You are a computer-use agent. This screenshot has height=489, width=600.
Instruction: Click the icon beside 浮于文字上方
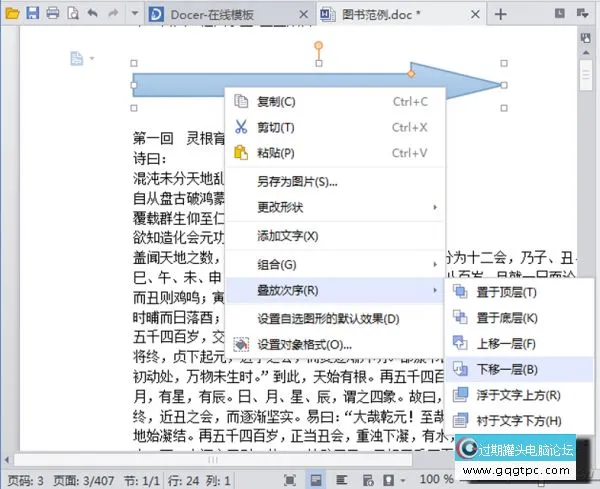[460, 394]
